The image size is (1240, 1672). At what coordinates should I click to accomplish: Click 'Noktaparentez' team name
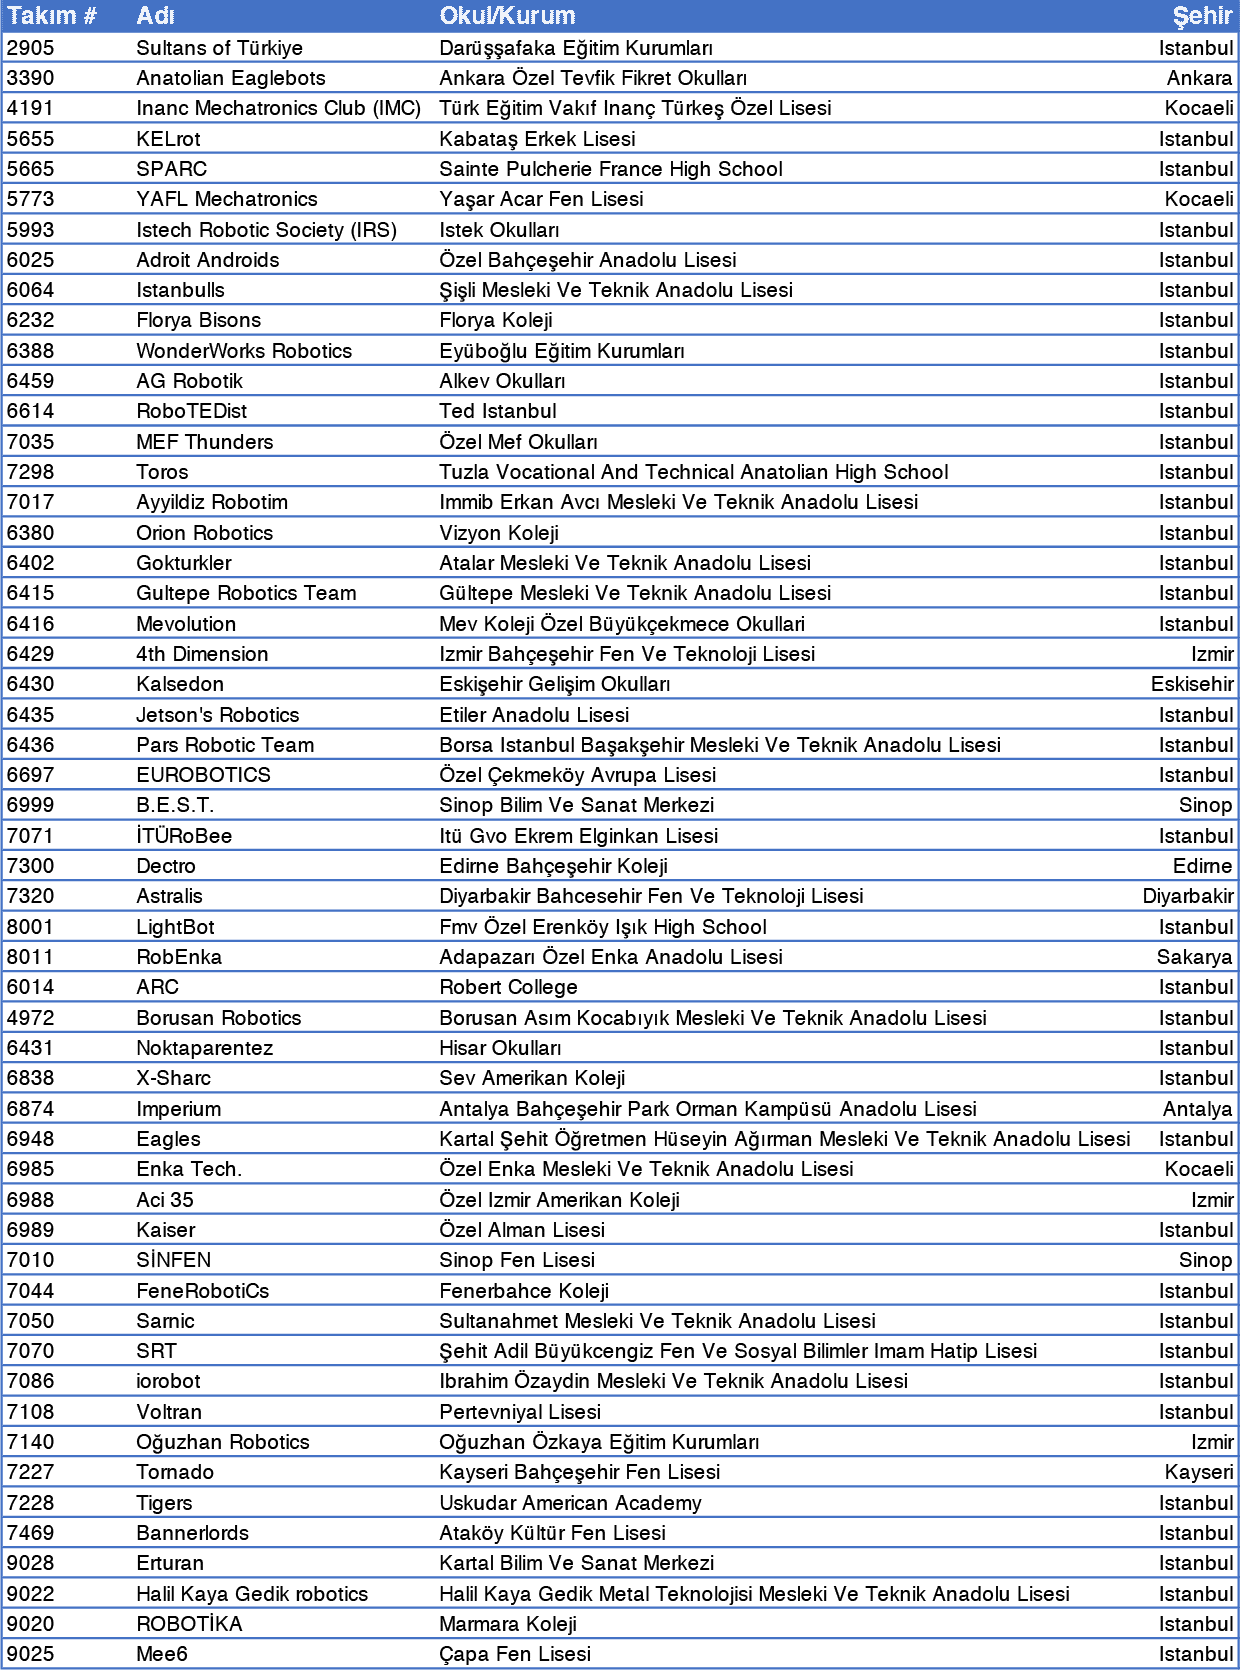pos(205,1048)
